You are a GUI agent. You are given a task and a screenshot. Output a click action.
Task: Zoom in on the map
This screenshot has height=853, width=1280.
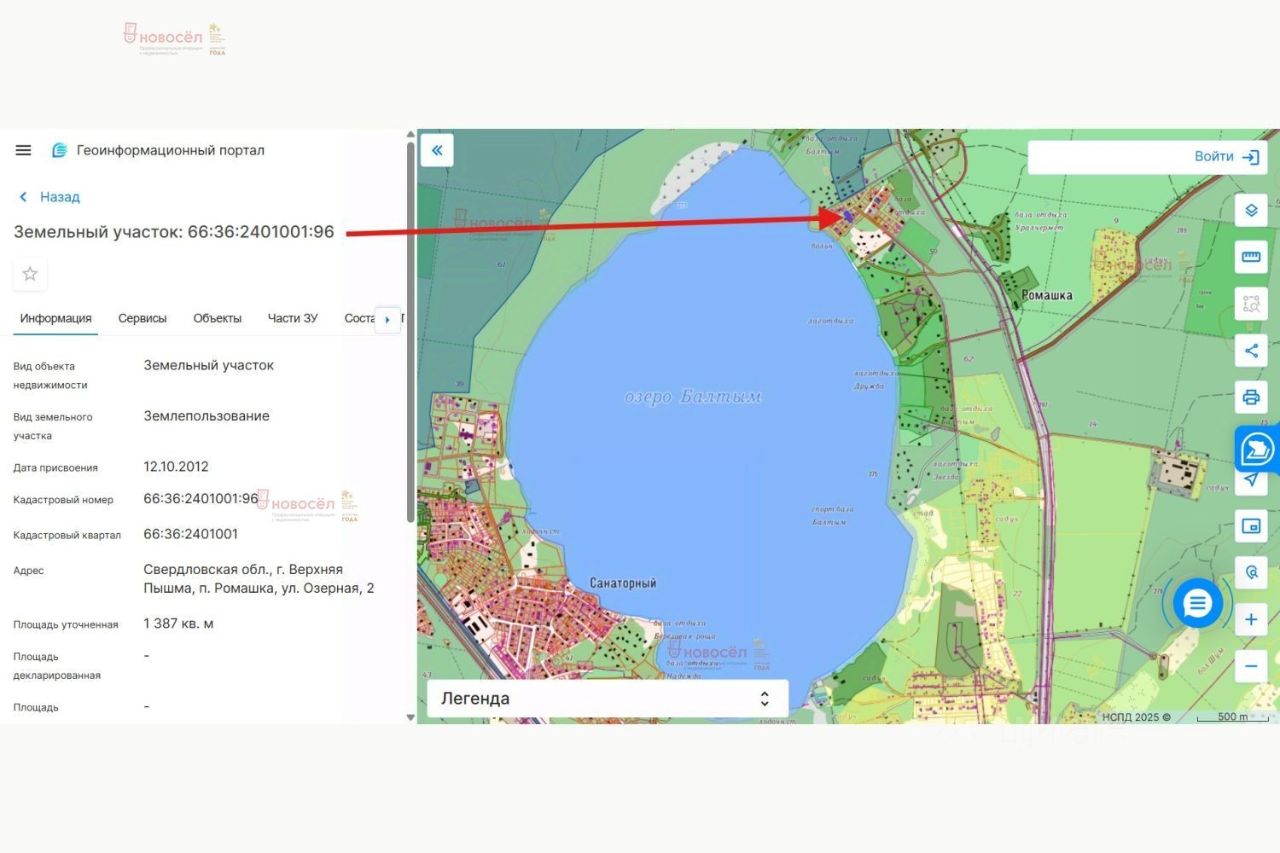coord(1250,620)
